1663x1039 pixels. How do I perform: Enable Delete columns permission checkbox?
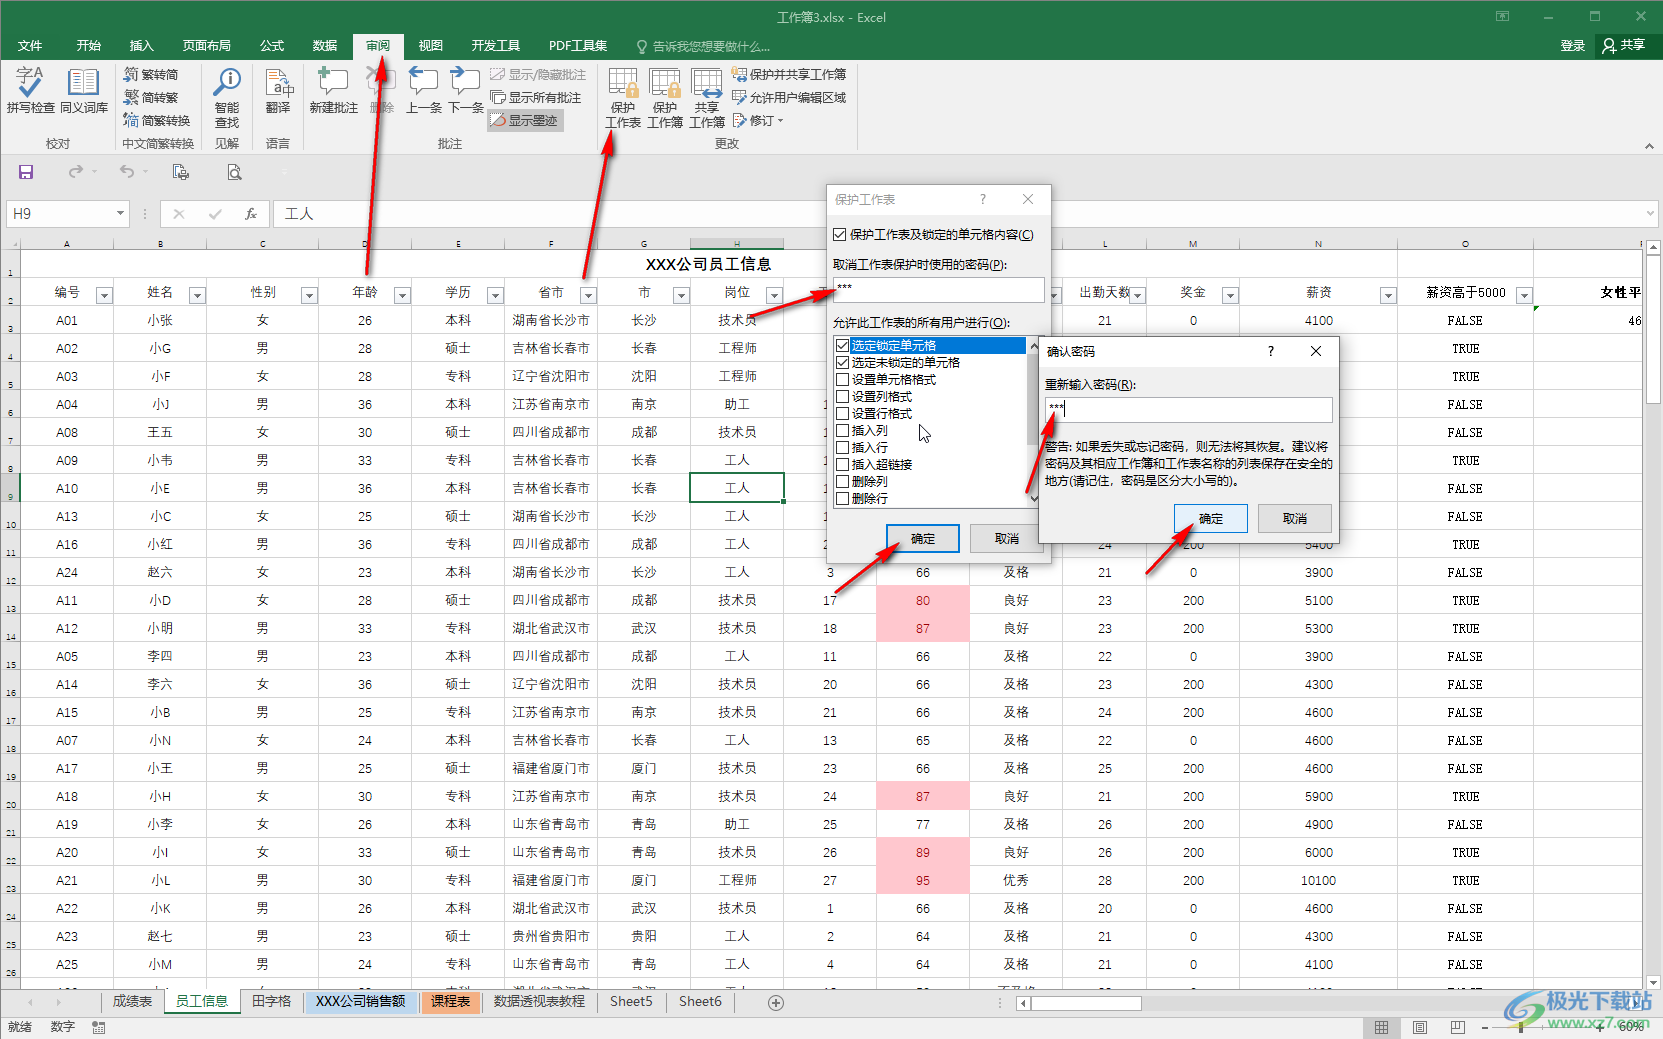click(843, 482)
